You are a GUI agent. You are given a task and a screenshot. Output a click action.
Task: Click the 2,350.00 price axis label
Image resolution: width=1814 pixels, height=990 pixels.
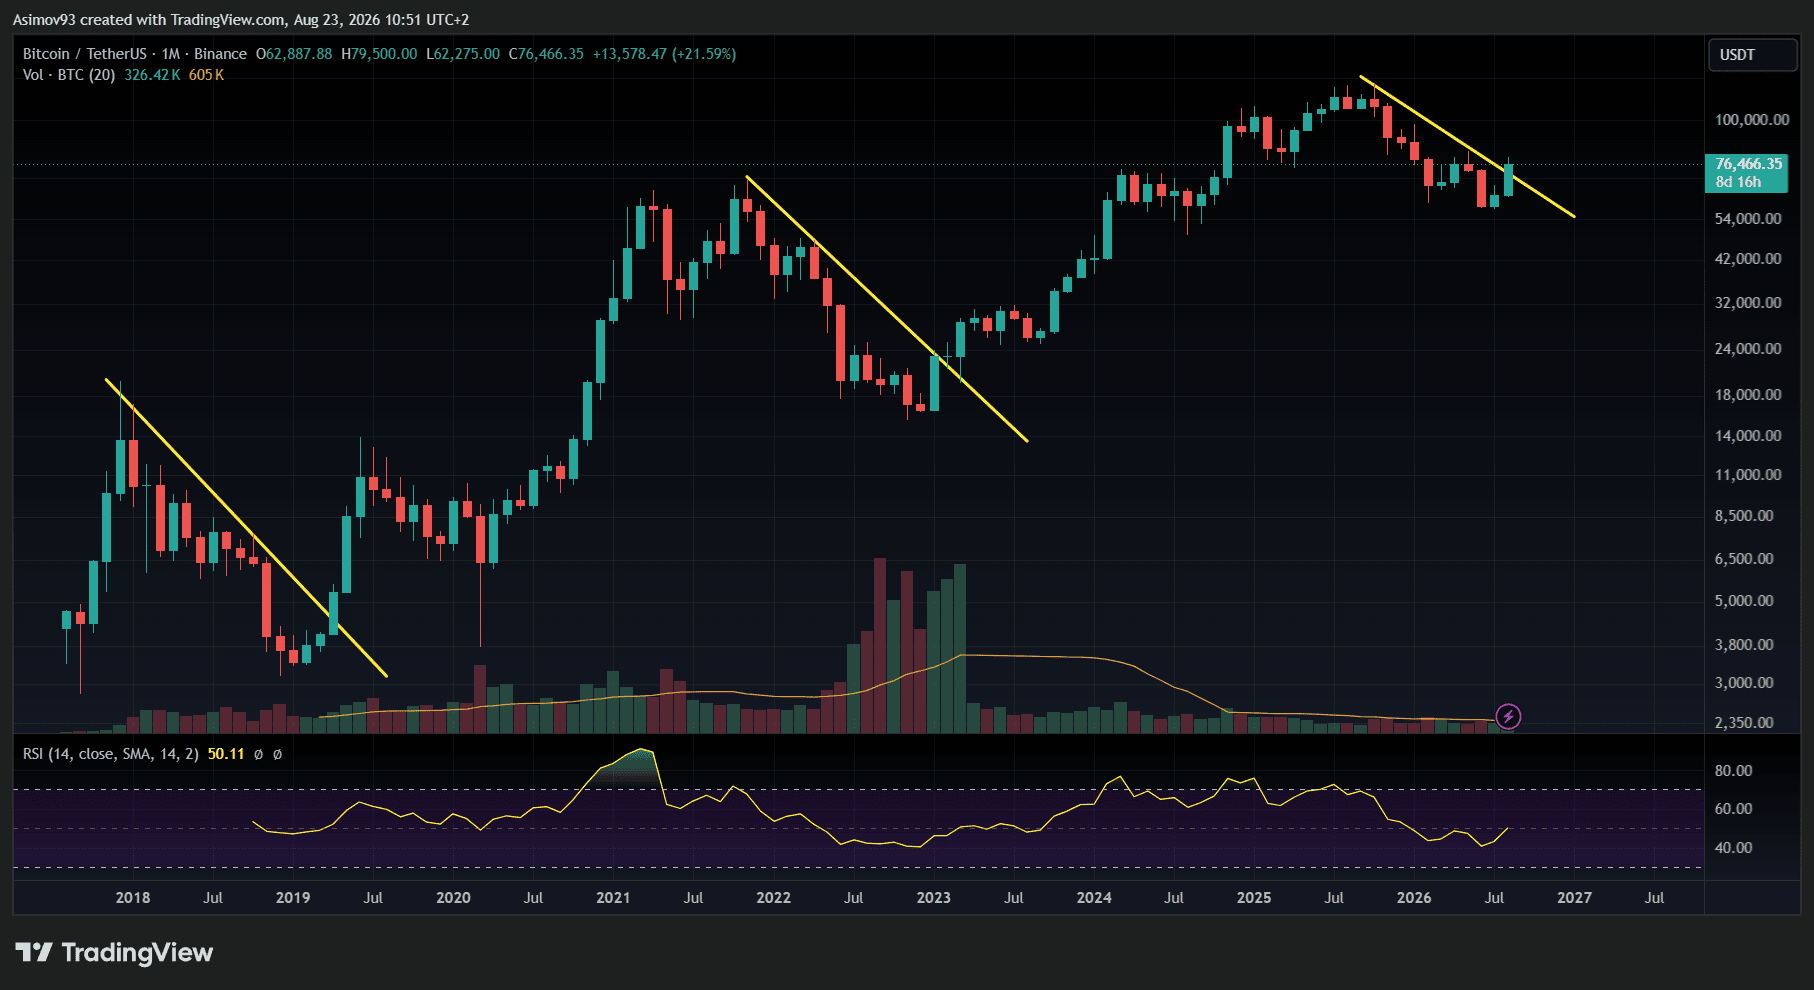[x=1744, y=723]
